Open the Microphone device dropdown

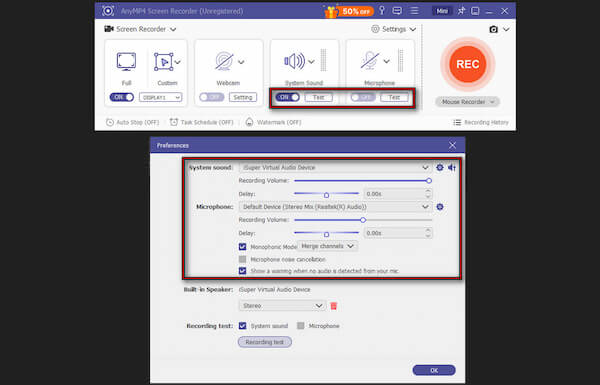[336, 207]
